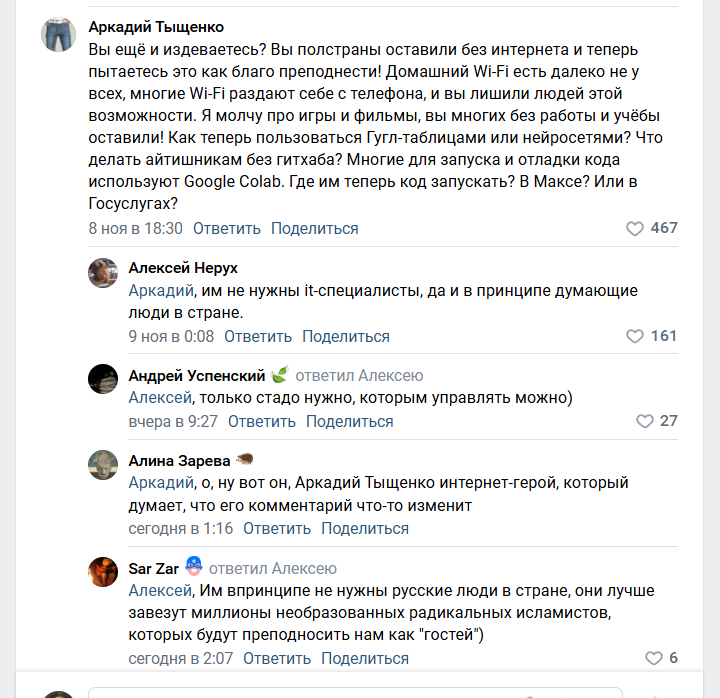Open the '8 ноя в 18:30' timestamp link
Image resolution: width=720 pixels, height=698 pixels.
[x=135, y=229]
